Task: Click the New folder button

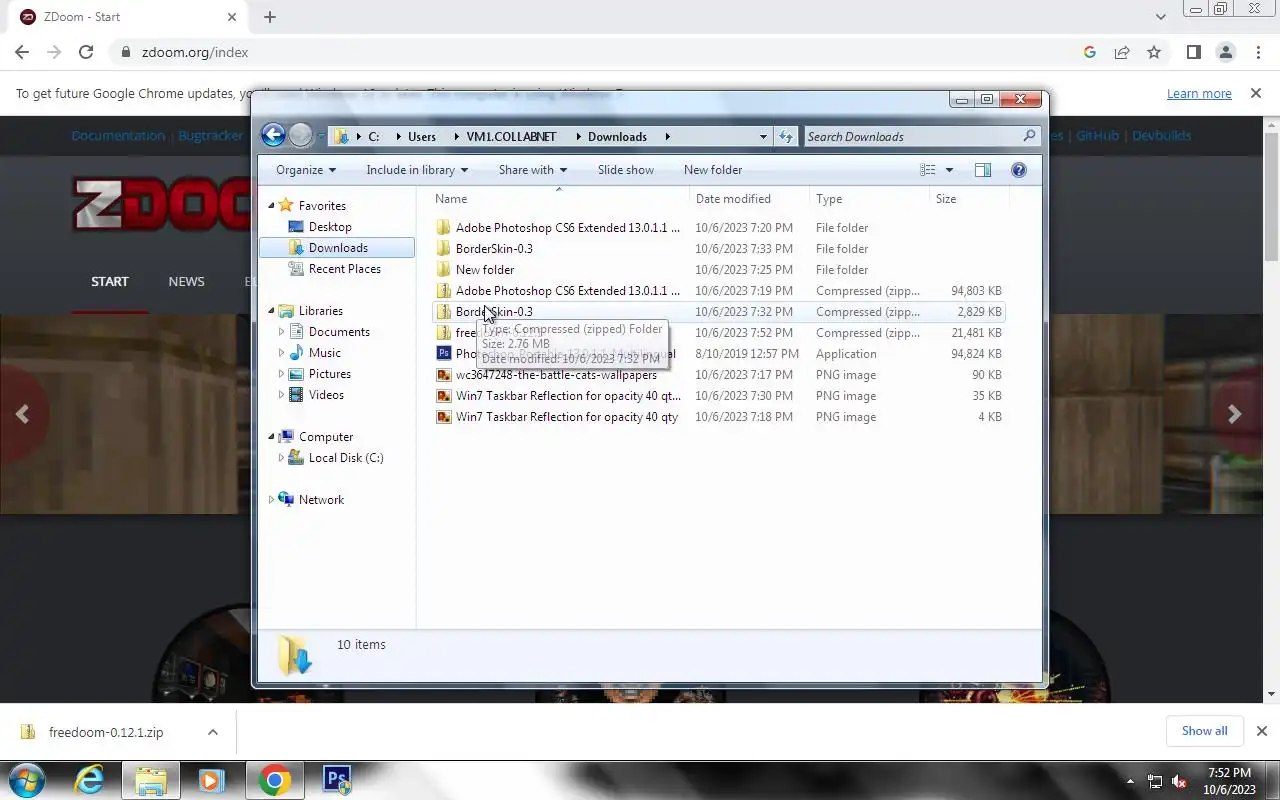Action: (x=713, y=170)
